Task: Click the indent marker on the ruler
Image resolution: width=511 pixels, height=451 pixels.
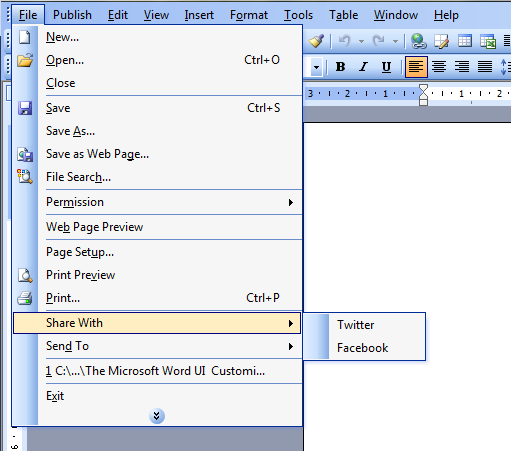Action: tap(423, 95)
